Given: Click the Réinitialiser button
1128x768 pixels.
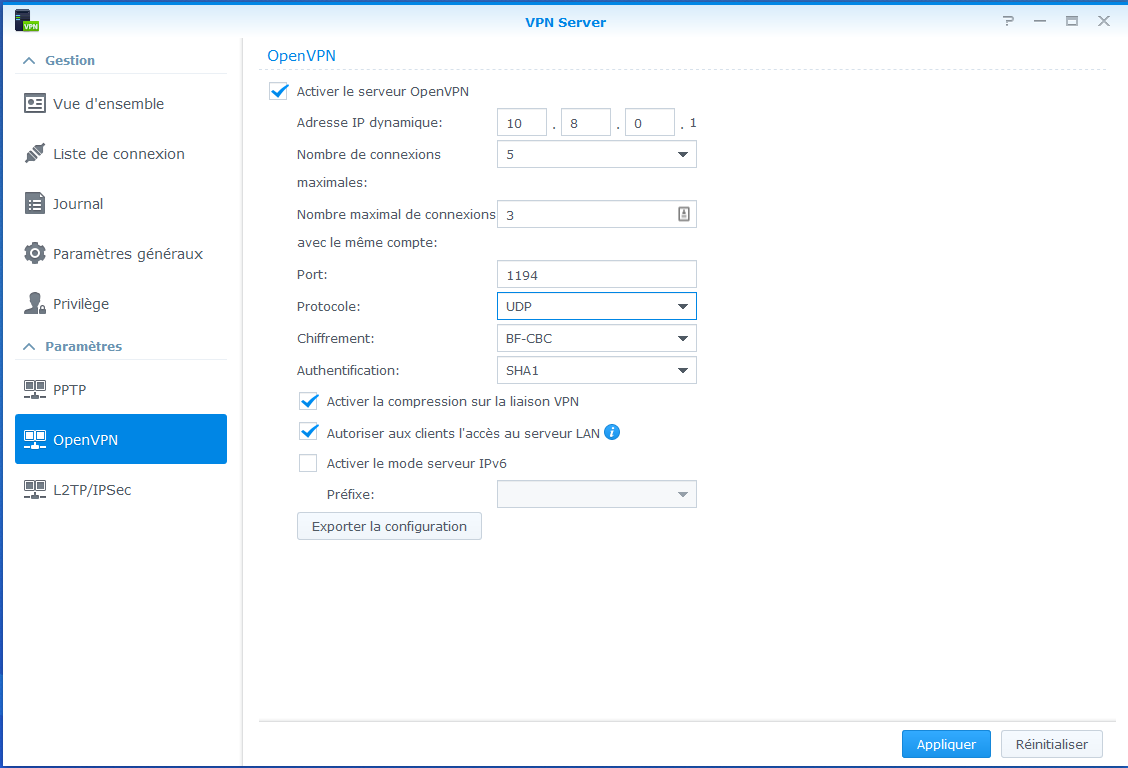Looking at the screenshot, I should tap(1052, 744).
